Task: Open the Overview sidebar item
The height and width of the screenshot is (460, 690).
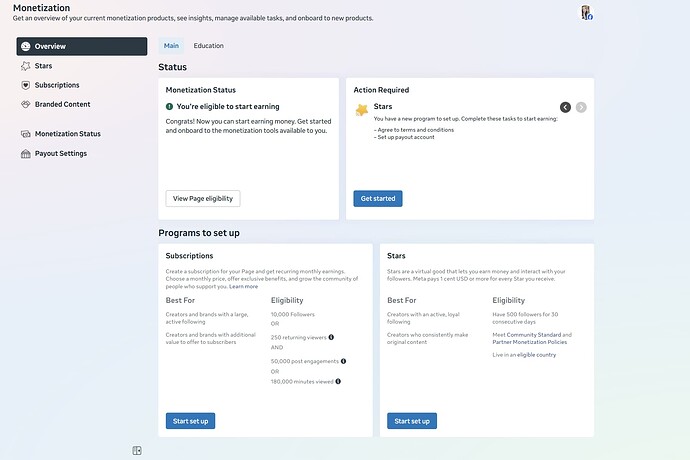Action: click(x=82, y=46)
